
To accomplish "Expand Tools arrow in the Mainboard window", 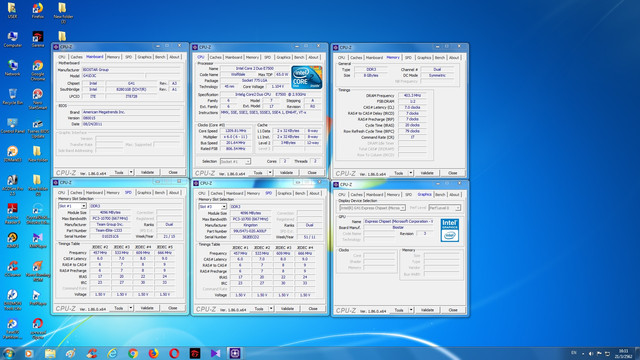I will click(131, 172).
